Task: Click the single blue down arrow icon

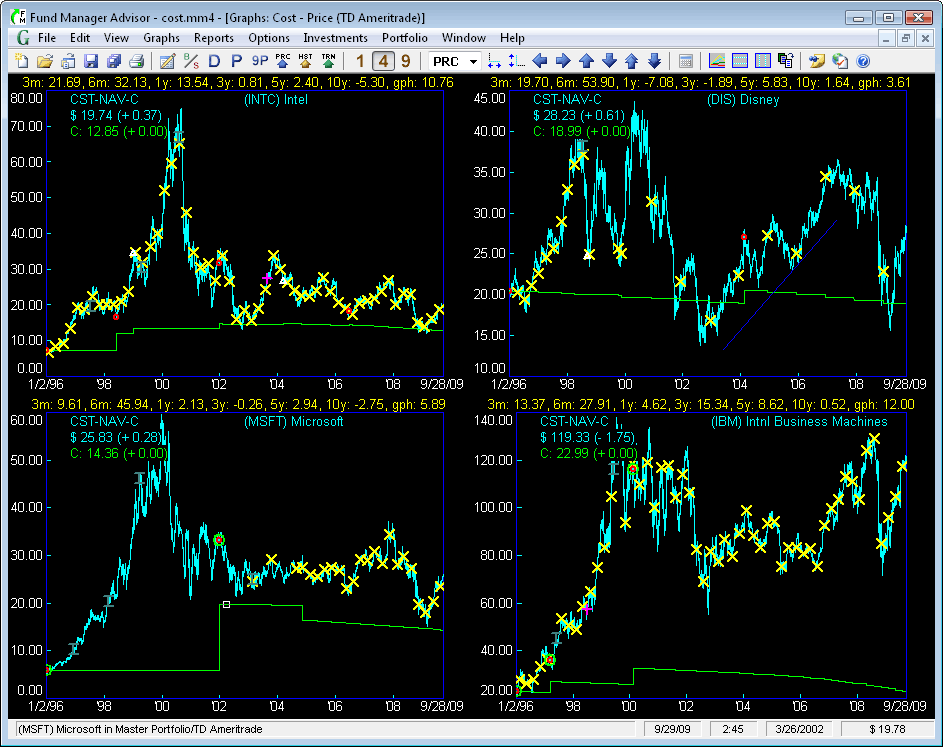Action: [x=609, y=61]
